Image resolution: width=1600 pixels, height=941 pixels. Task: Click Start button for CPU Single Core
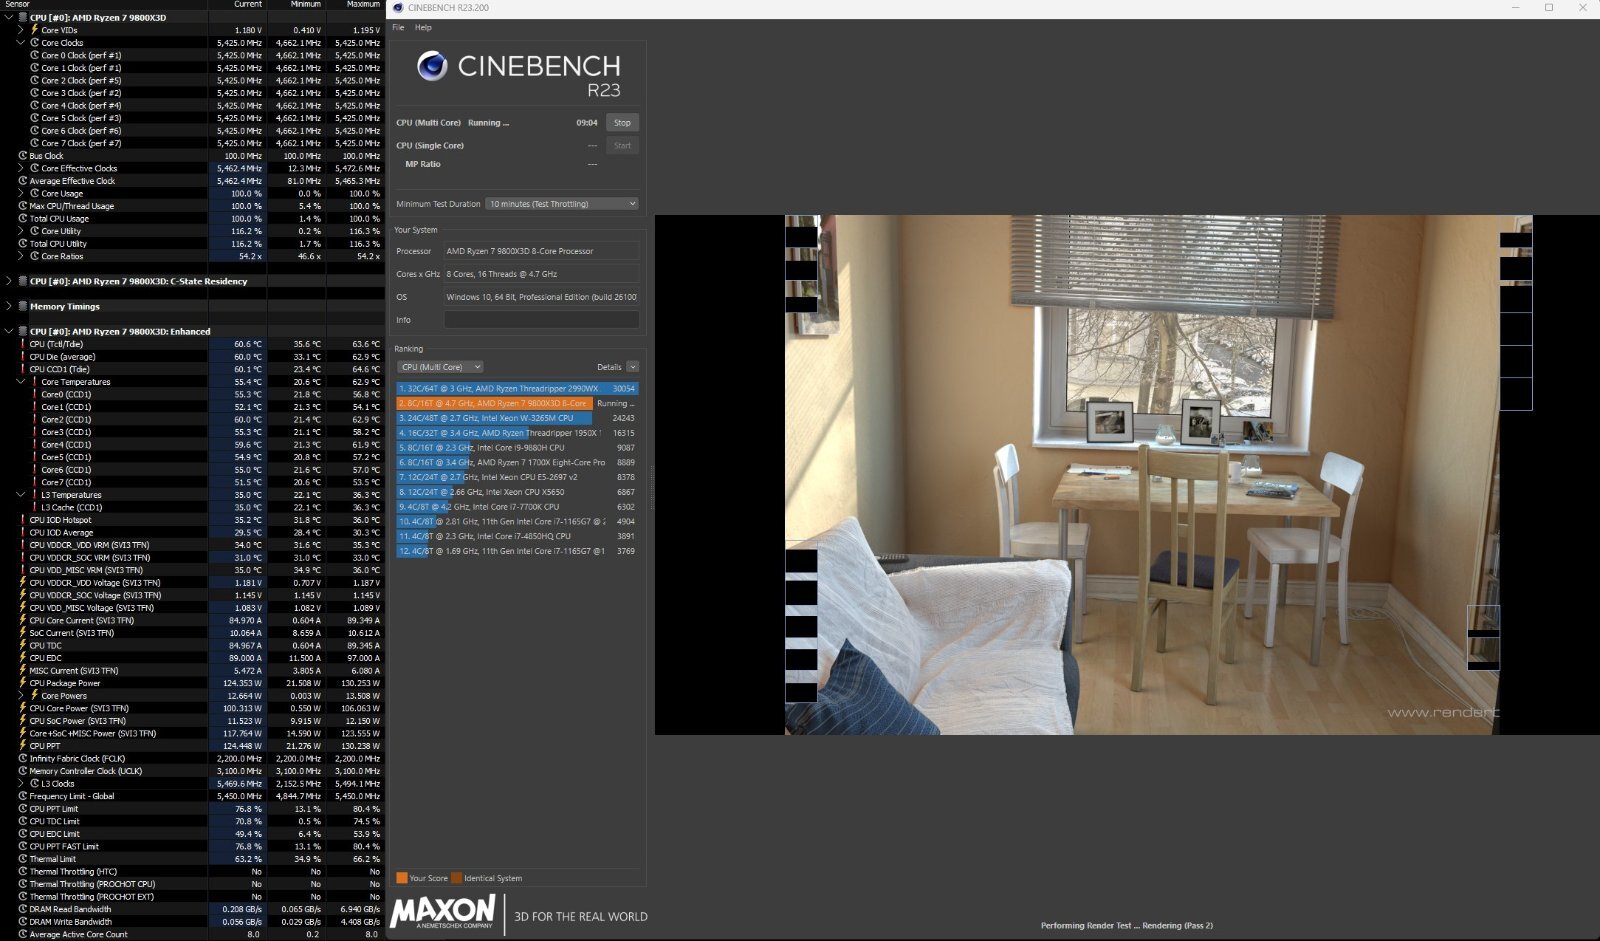coord(622,146)
